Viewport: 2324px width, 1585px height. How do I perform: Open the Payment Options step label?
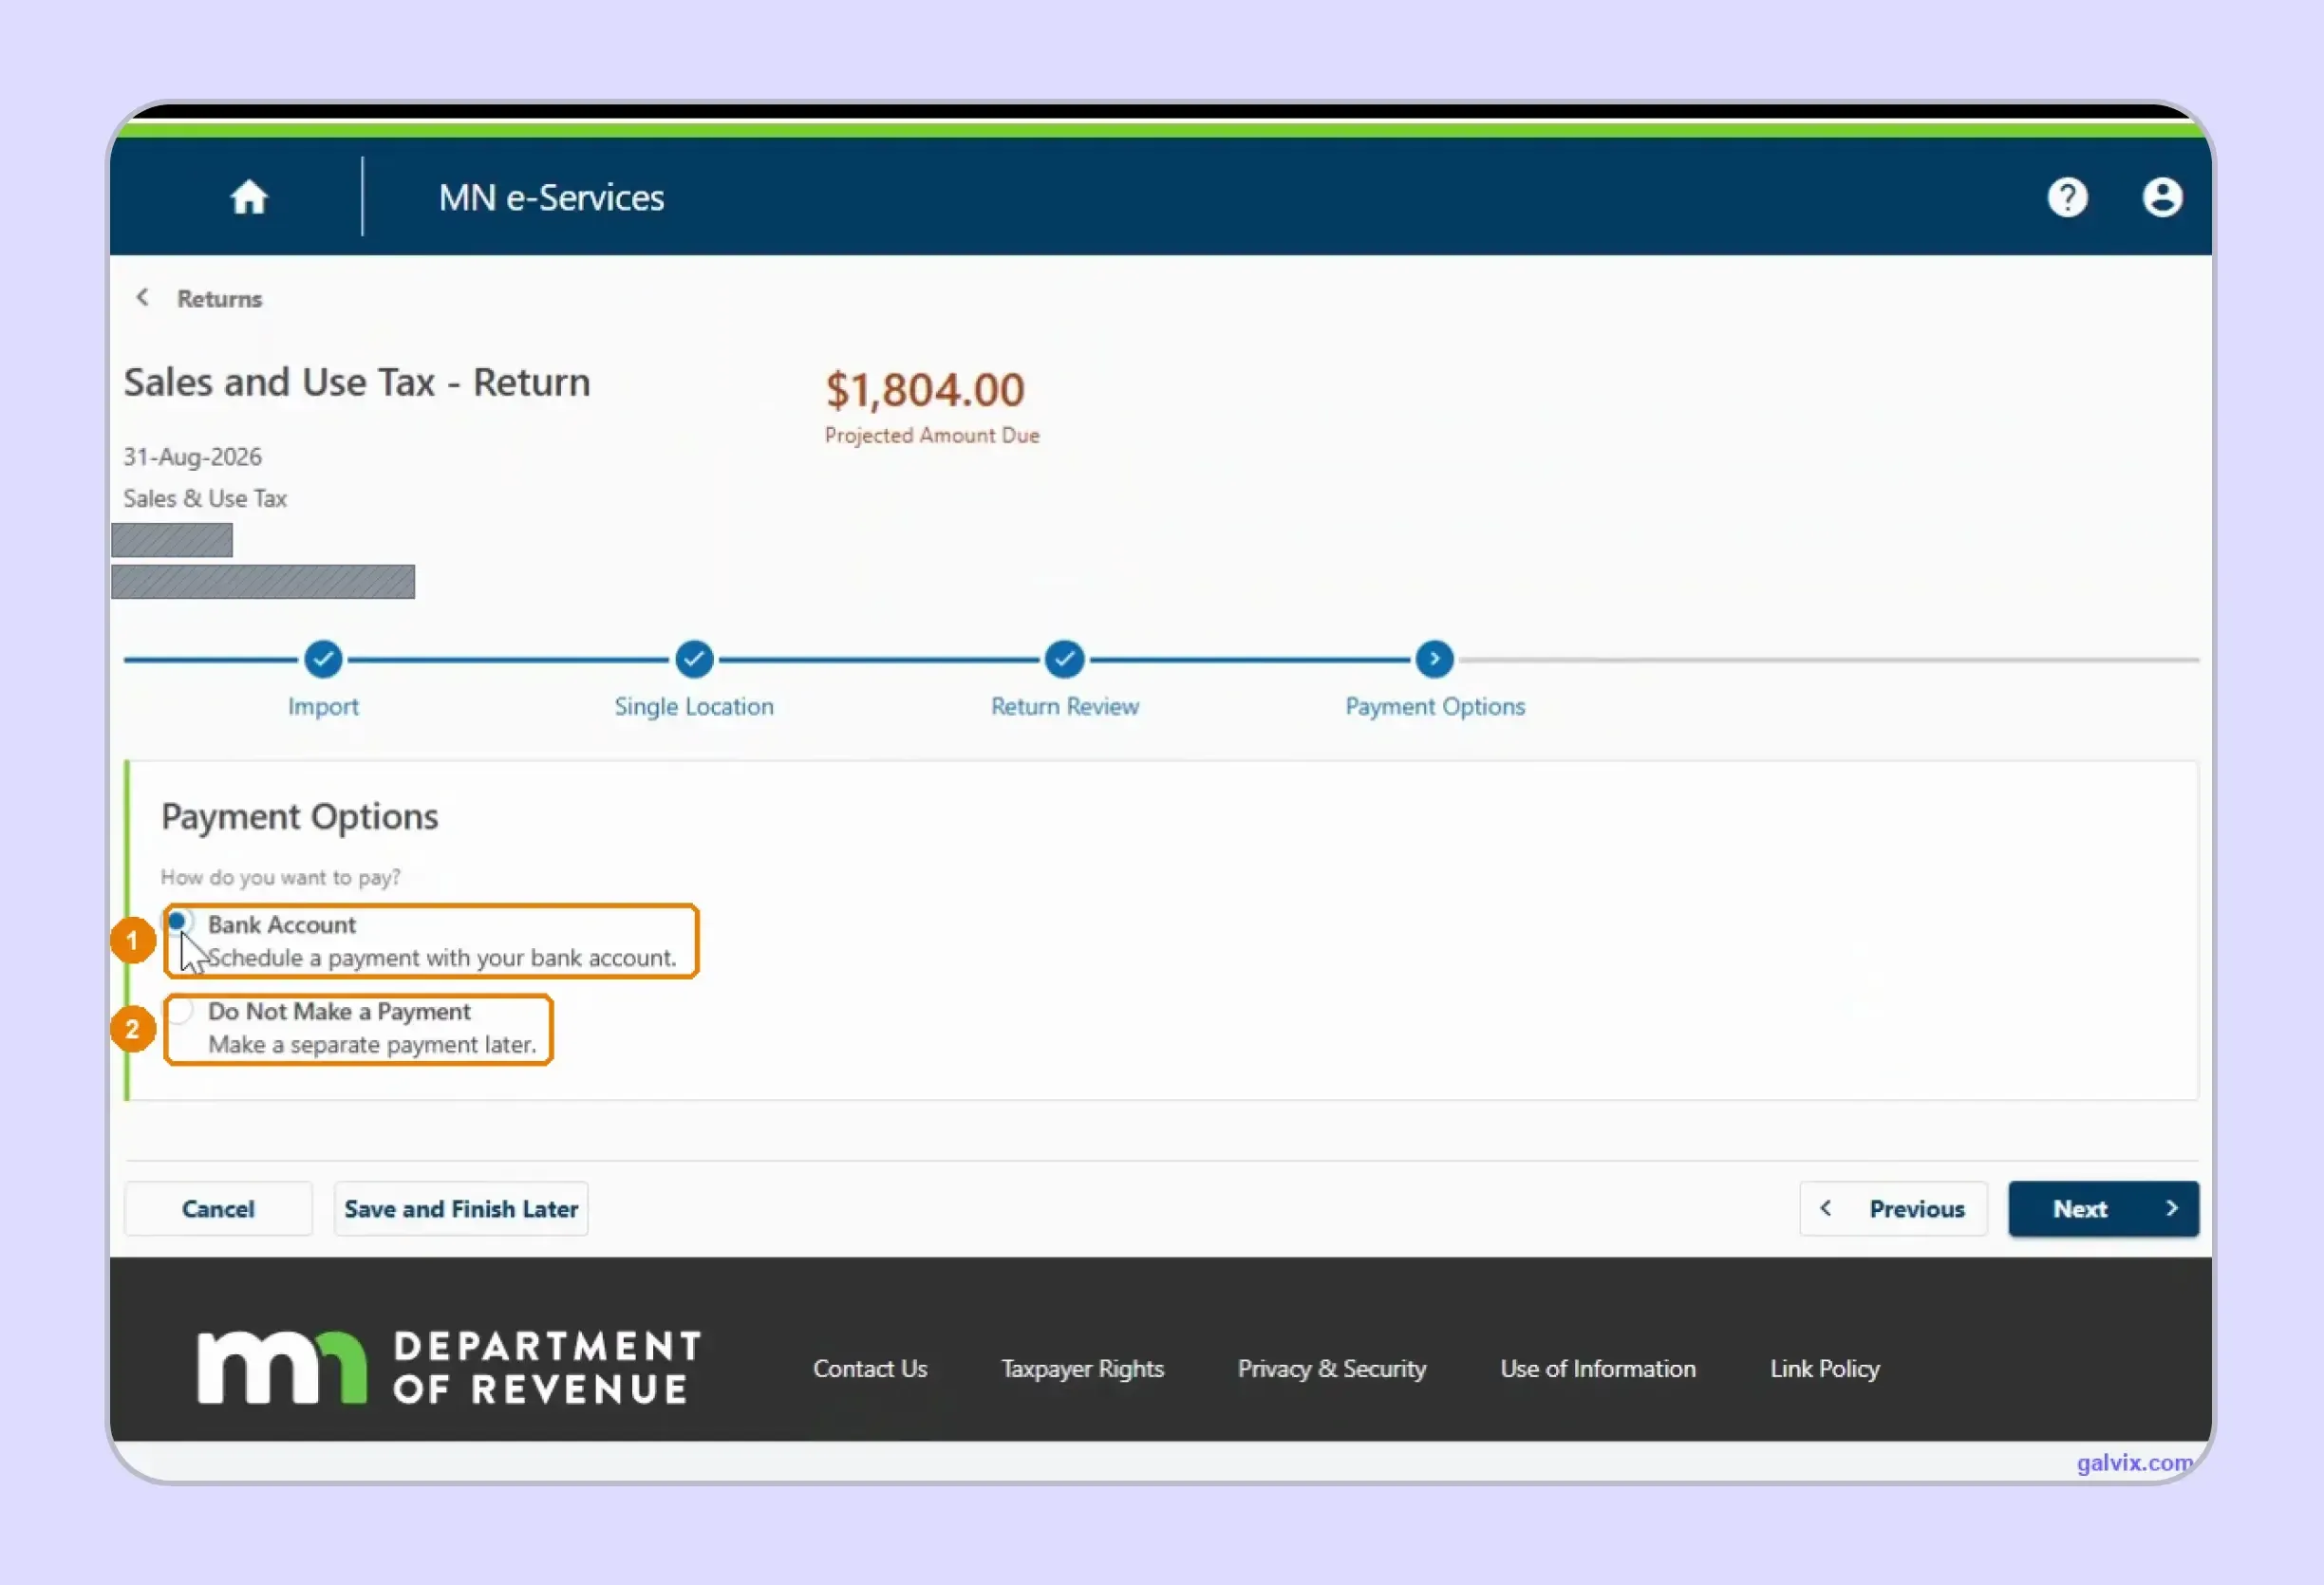coord(1434,706)
